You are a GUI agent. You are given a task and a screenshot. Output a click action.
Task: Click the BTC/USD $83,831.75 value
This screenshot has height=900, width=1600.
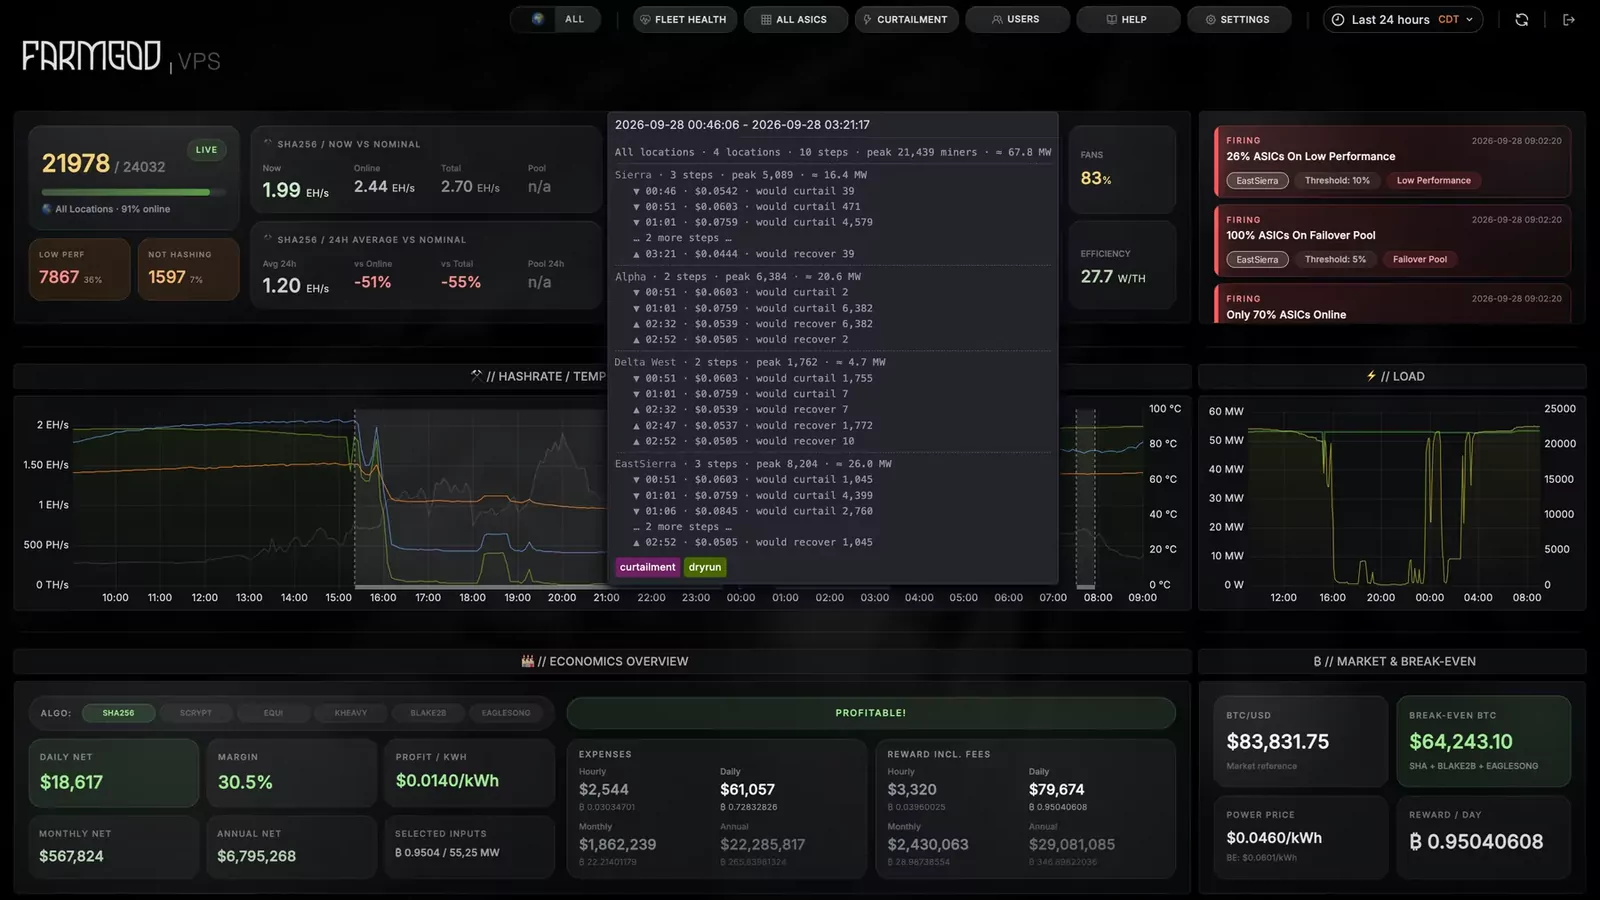click(x=1277, y=742)
